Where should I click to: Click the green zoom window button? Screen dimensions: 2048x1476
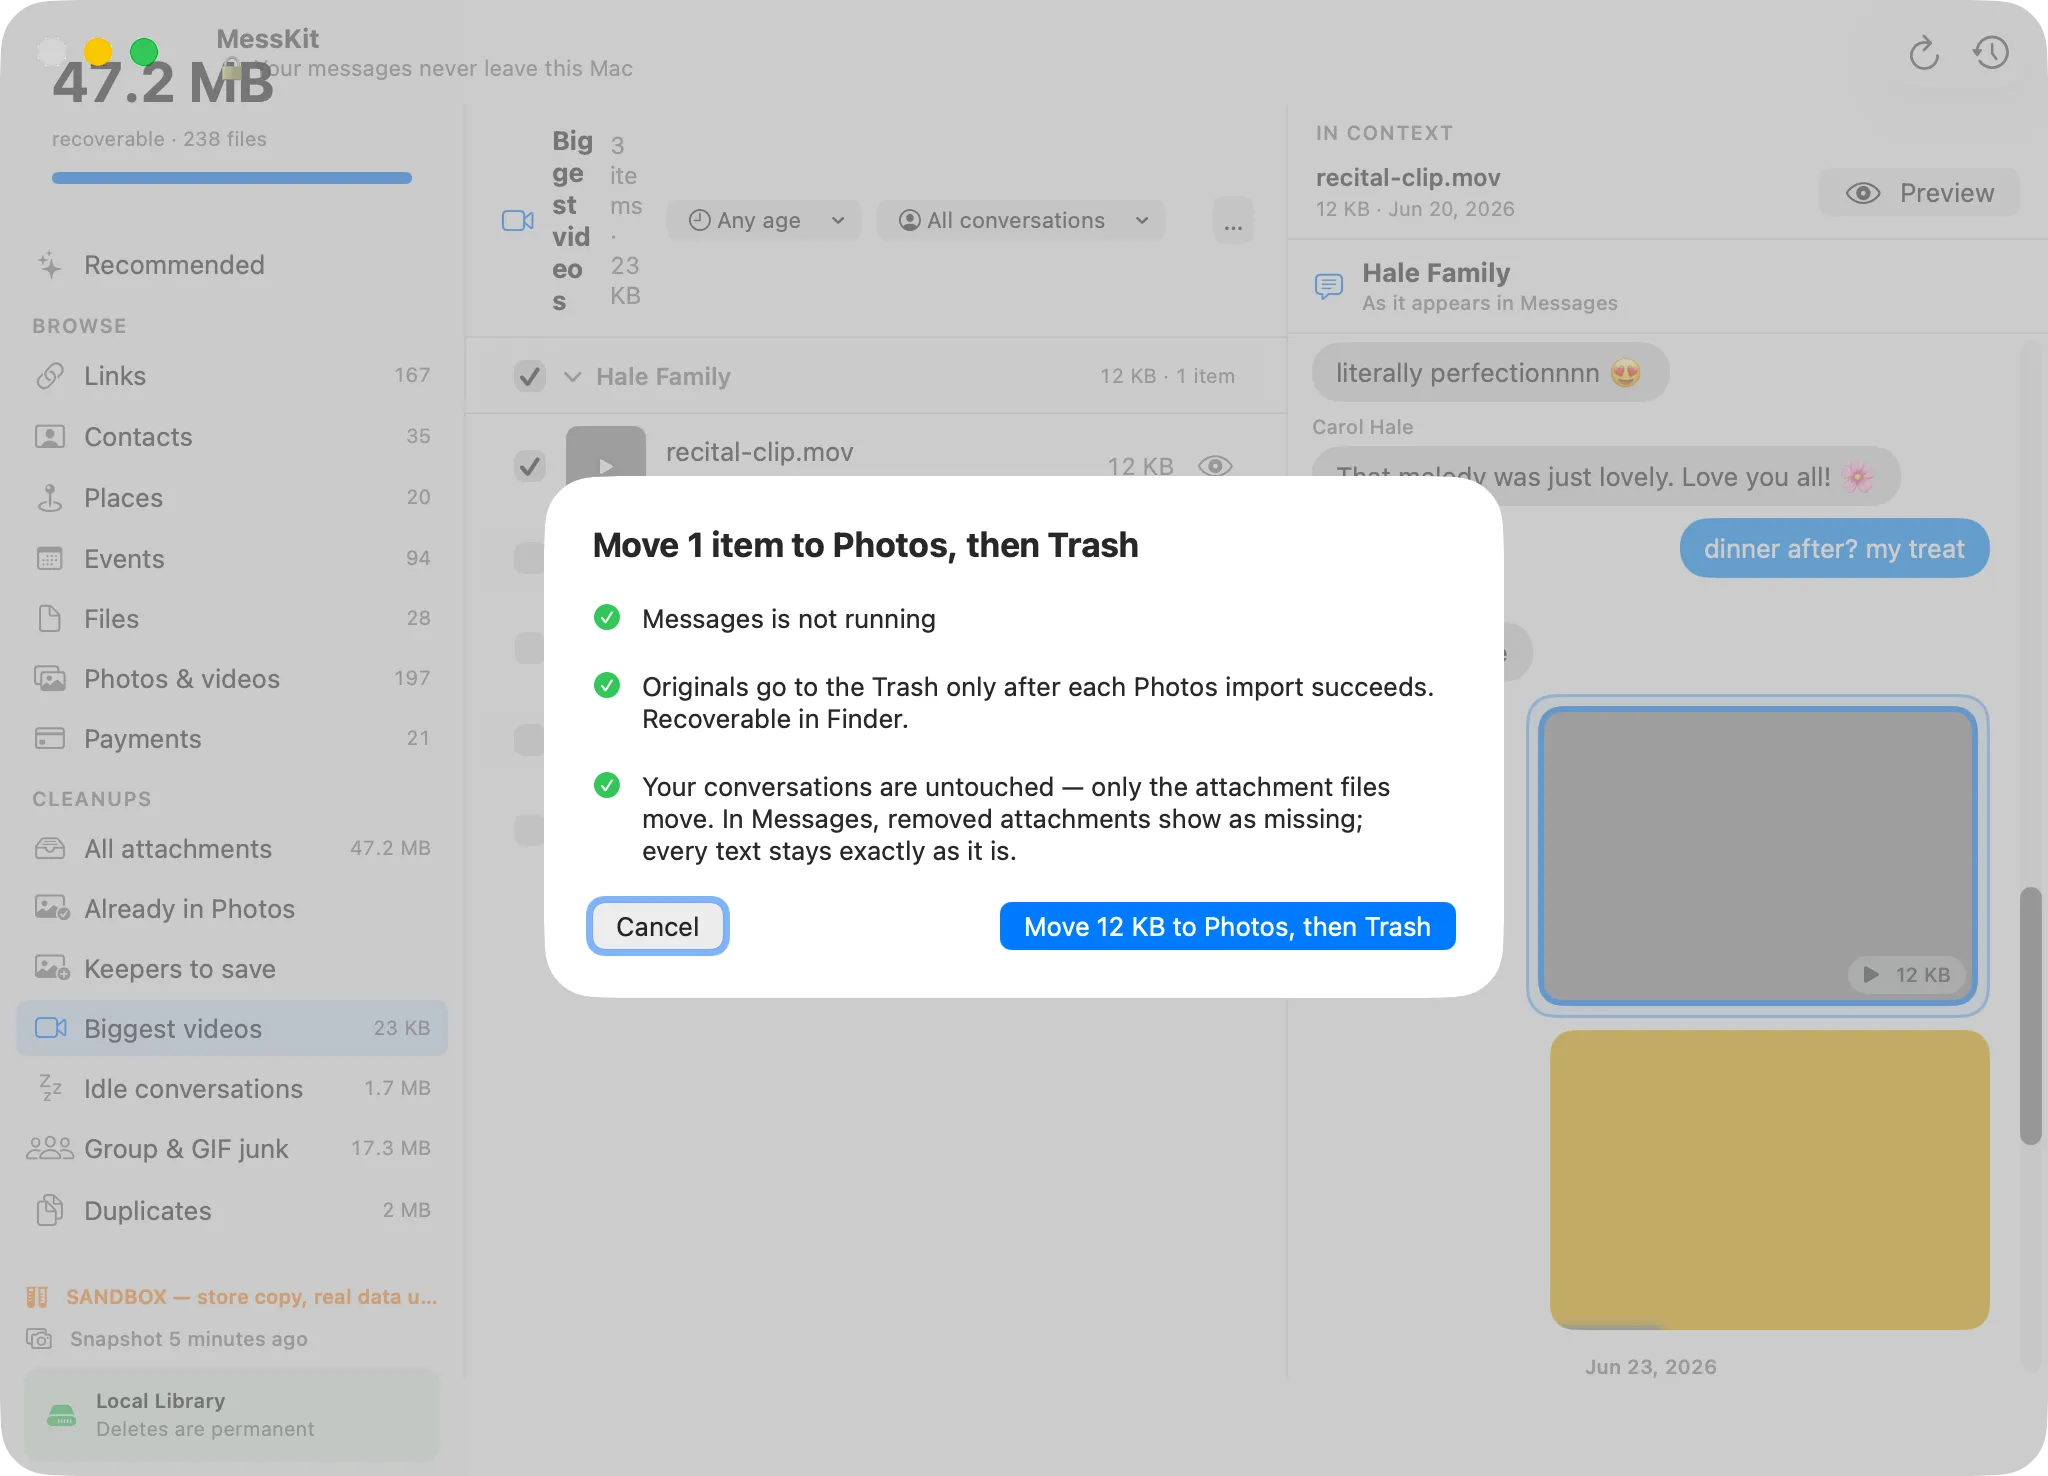(144, 51)
